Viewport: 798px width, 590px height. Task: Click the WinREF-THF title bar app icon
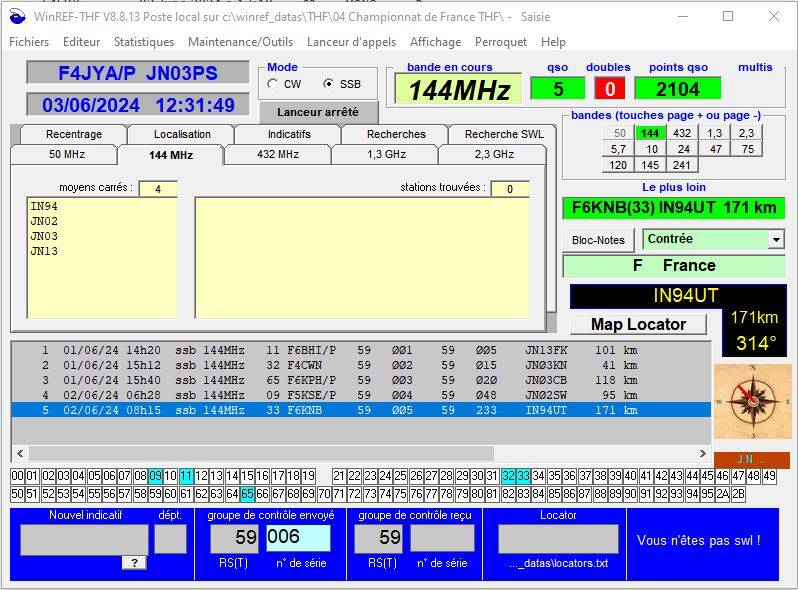(16, 16)
